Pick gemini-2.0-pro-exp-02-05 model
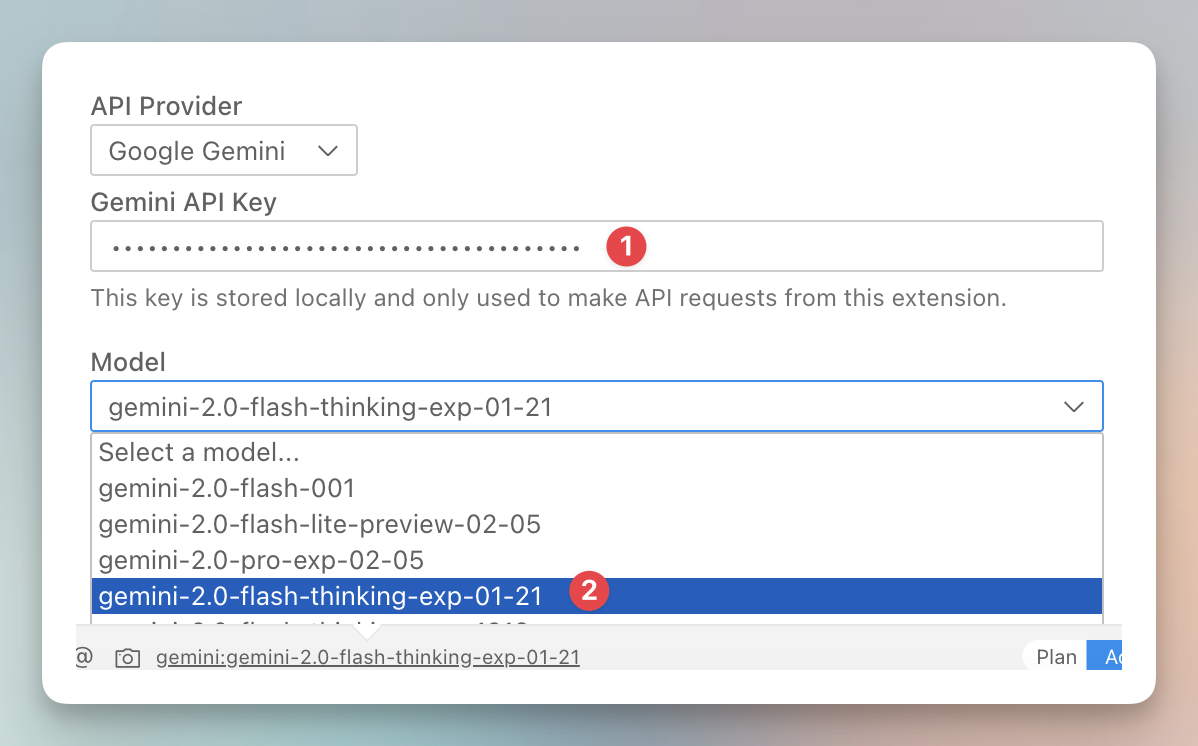 [261, 560]
